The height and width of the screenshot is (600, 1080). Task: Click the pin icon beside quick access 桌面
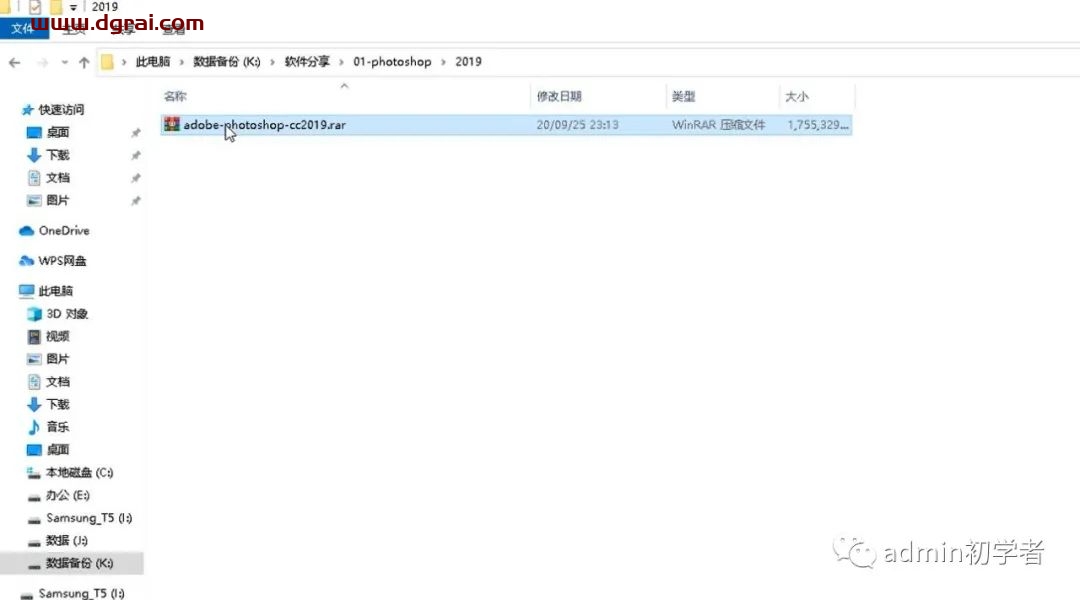click(136, 133)
